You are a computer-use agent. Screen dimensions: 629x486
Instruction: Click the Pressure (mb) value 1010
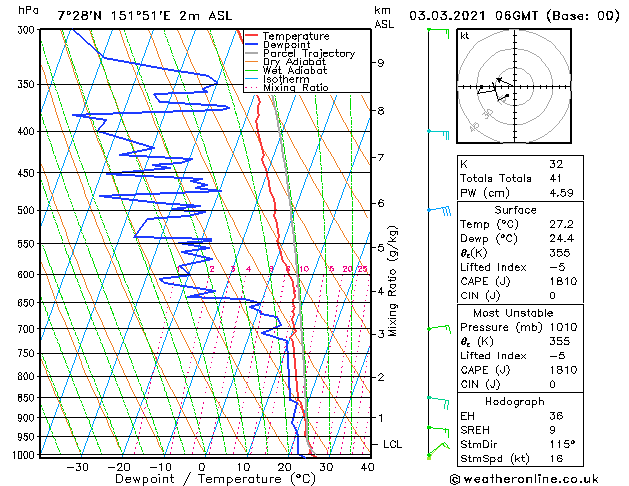coord(563,327)
